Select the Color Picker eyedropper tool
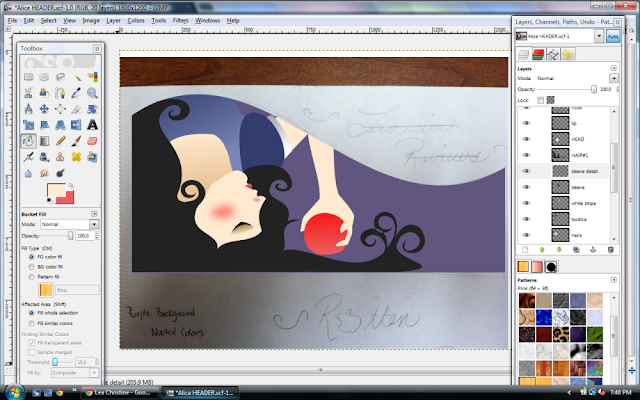This screenshot has width=640, height=400. pos(76,93)
